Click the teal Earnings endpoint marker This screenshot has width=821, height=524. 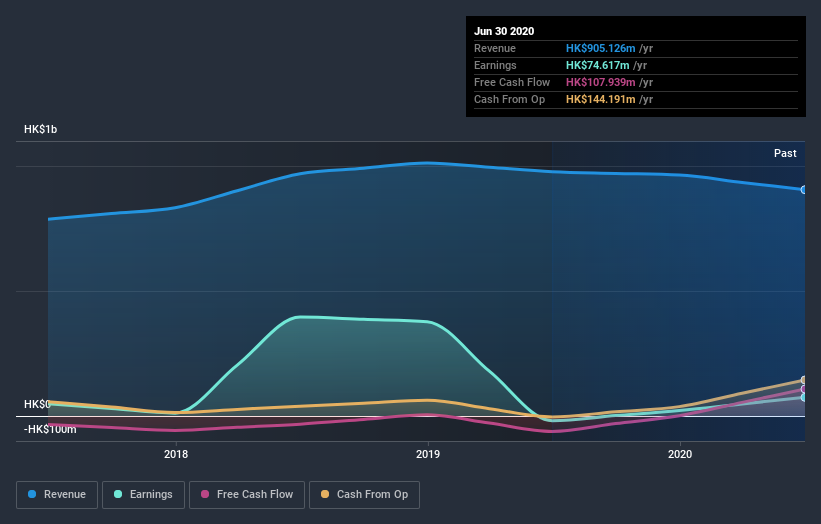pyautogui.click(x=804, y=398)
